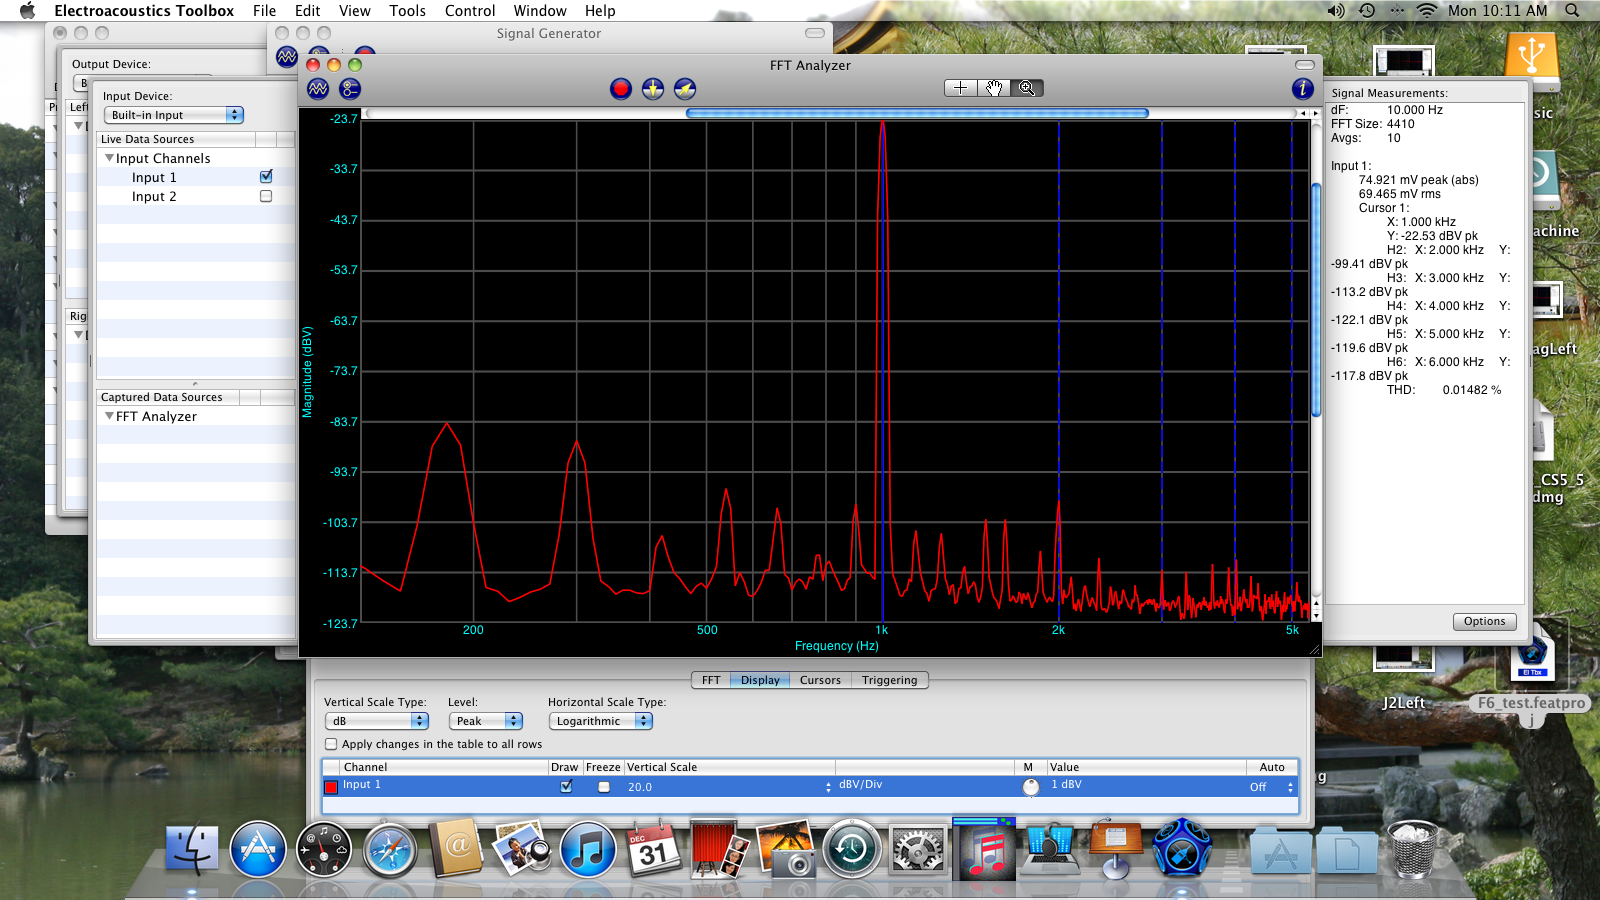Select the magnifier zoom tool
Image resolution: width=1600 pixels, height=900 pixels.
(1027, 88)
